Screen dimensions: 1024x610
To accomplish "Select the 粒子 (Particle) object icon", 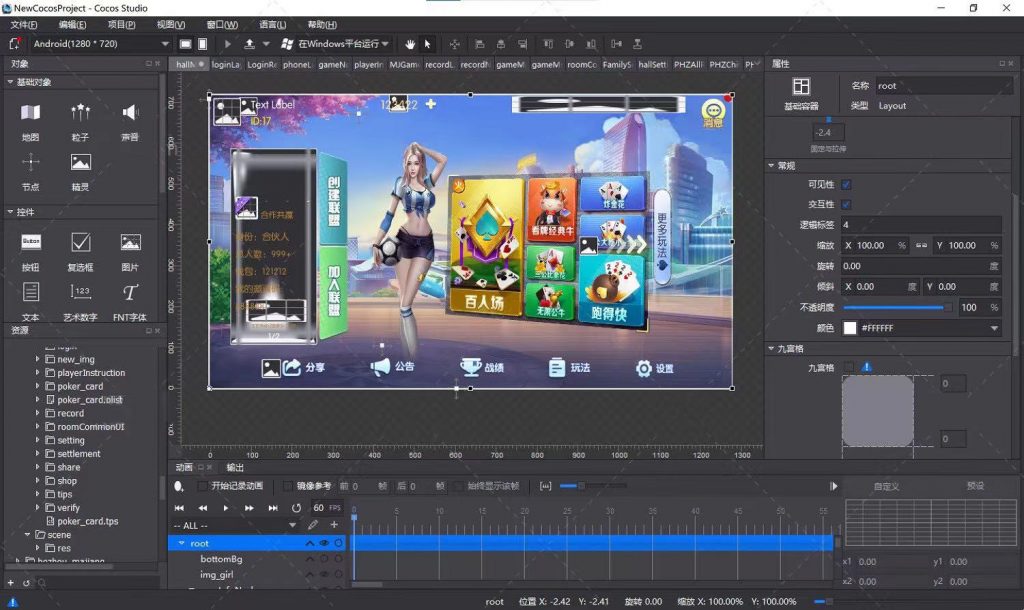I will point(80,113).
